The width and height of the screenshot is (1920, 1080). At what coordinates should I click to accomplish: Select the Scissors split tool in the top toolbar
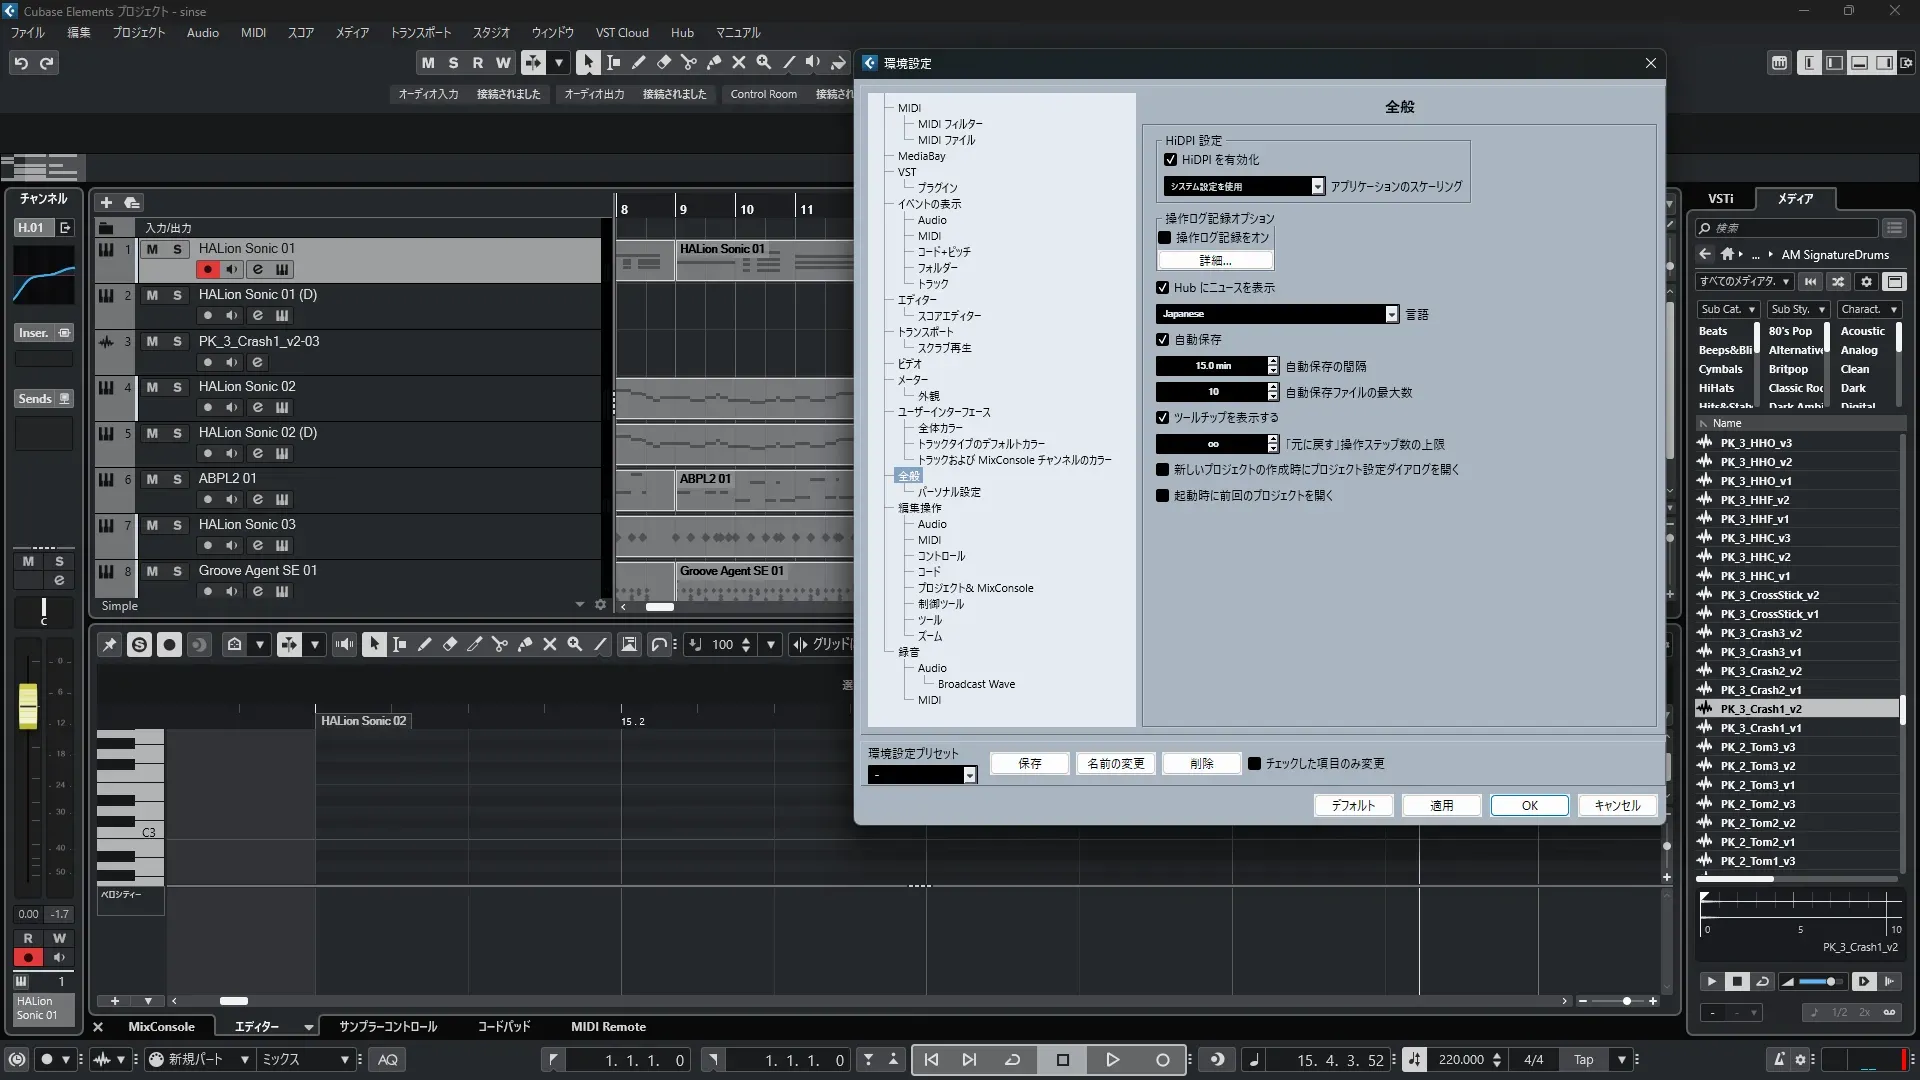(x=689, y=63)
